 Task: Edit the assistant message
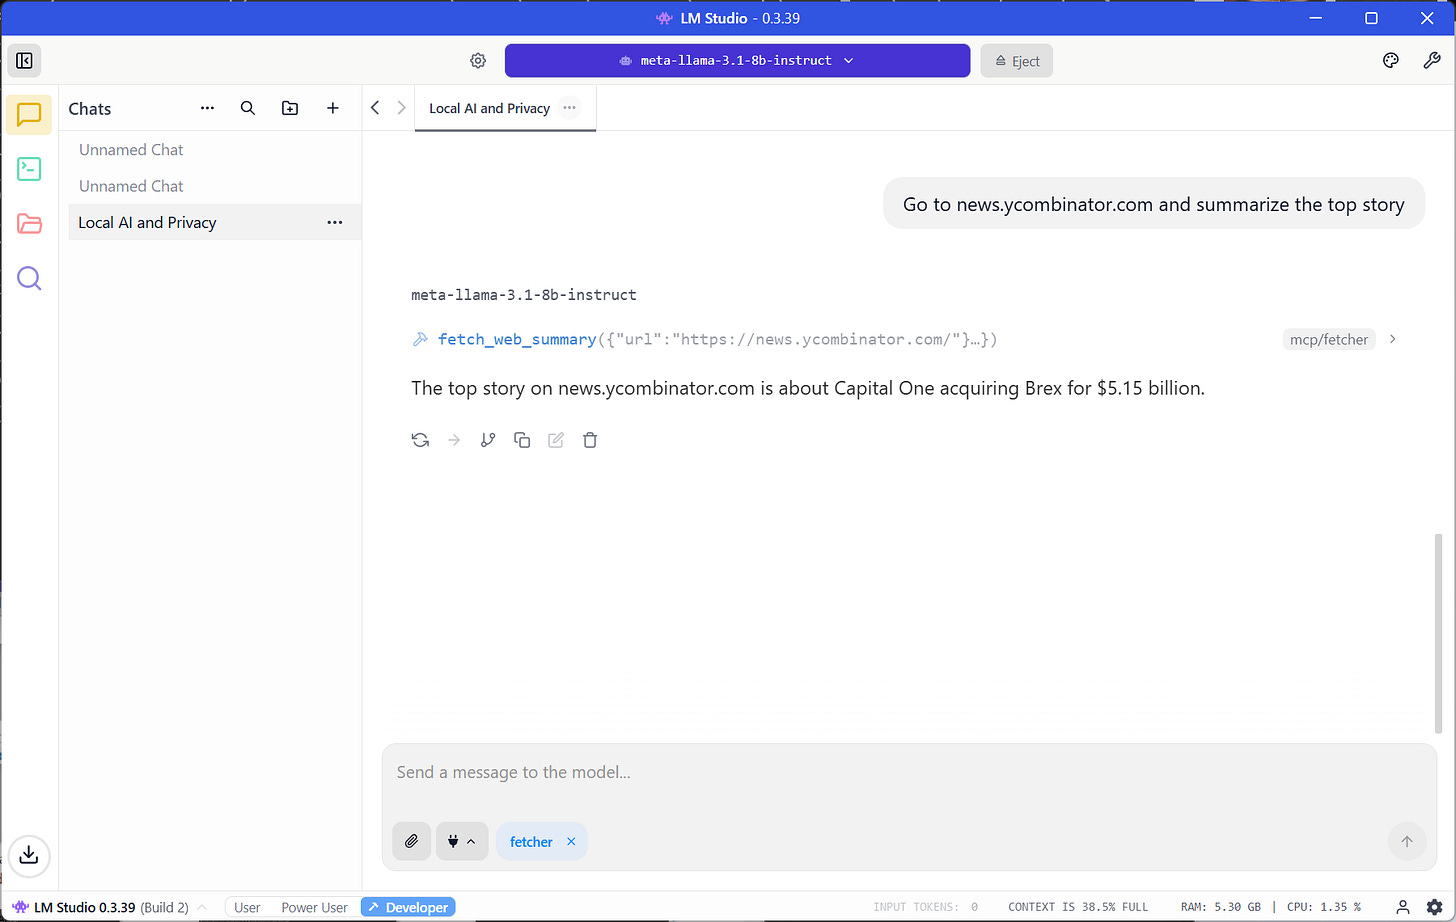(x=556, y=440)
